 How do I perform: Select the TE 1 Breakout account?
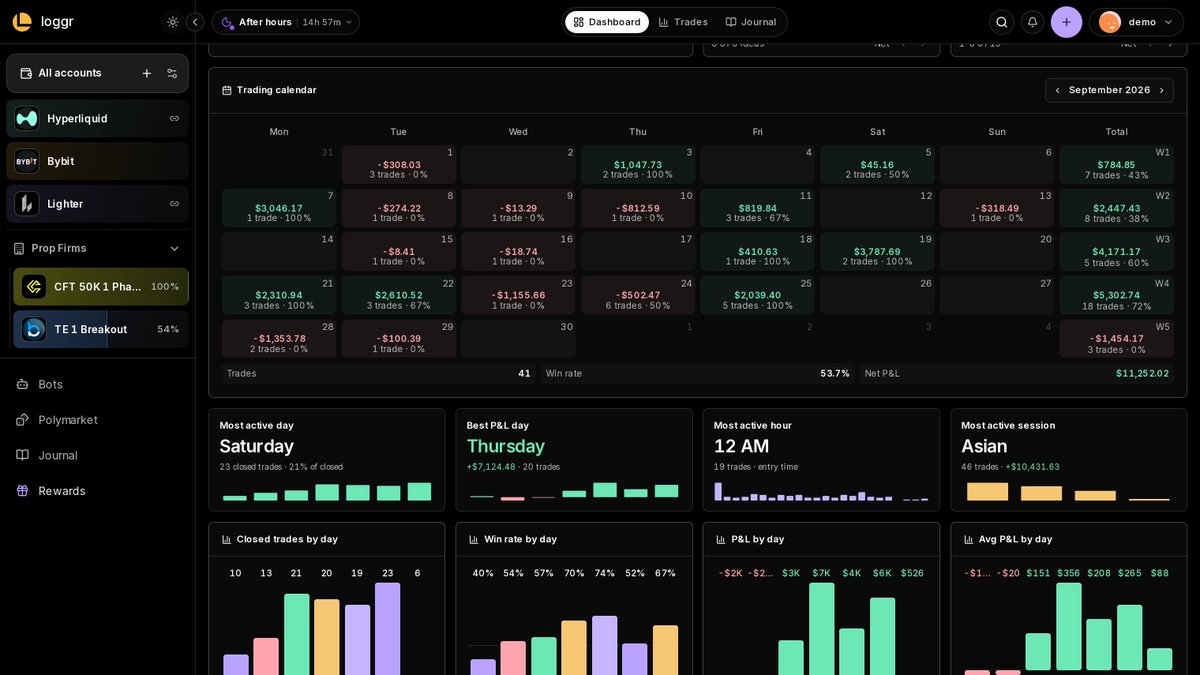click(101, 329)
